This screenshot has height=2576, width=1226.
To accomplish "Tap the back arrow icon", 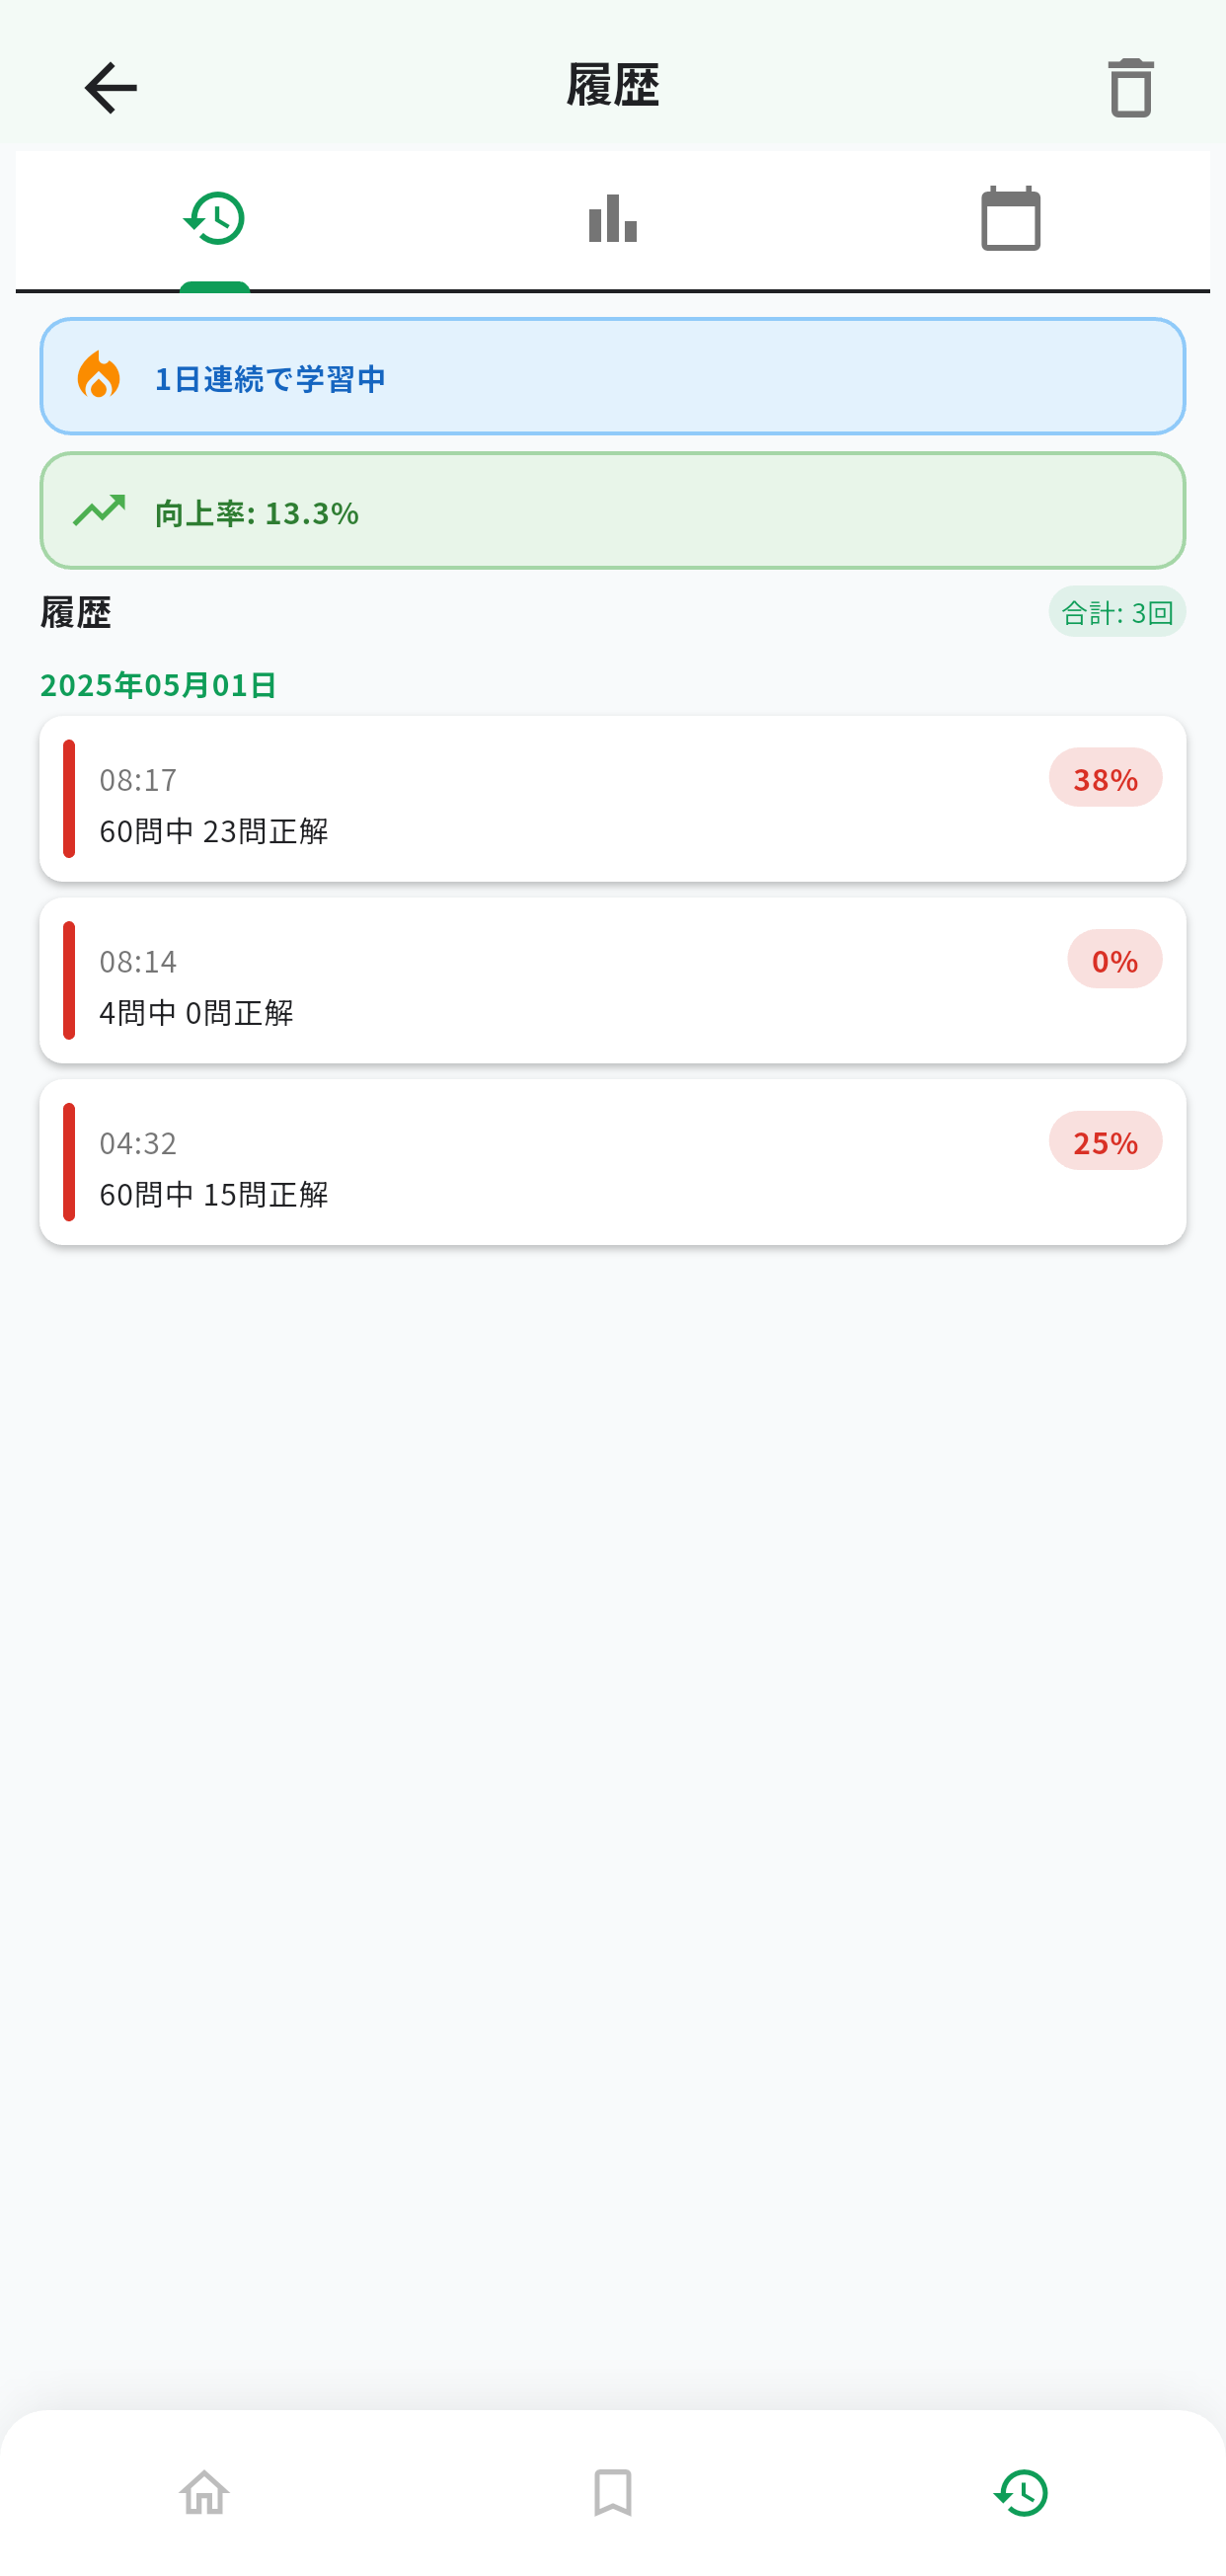I will tap(110, 88).
